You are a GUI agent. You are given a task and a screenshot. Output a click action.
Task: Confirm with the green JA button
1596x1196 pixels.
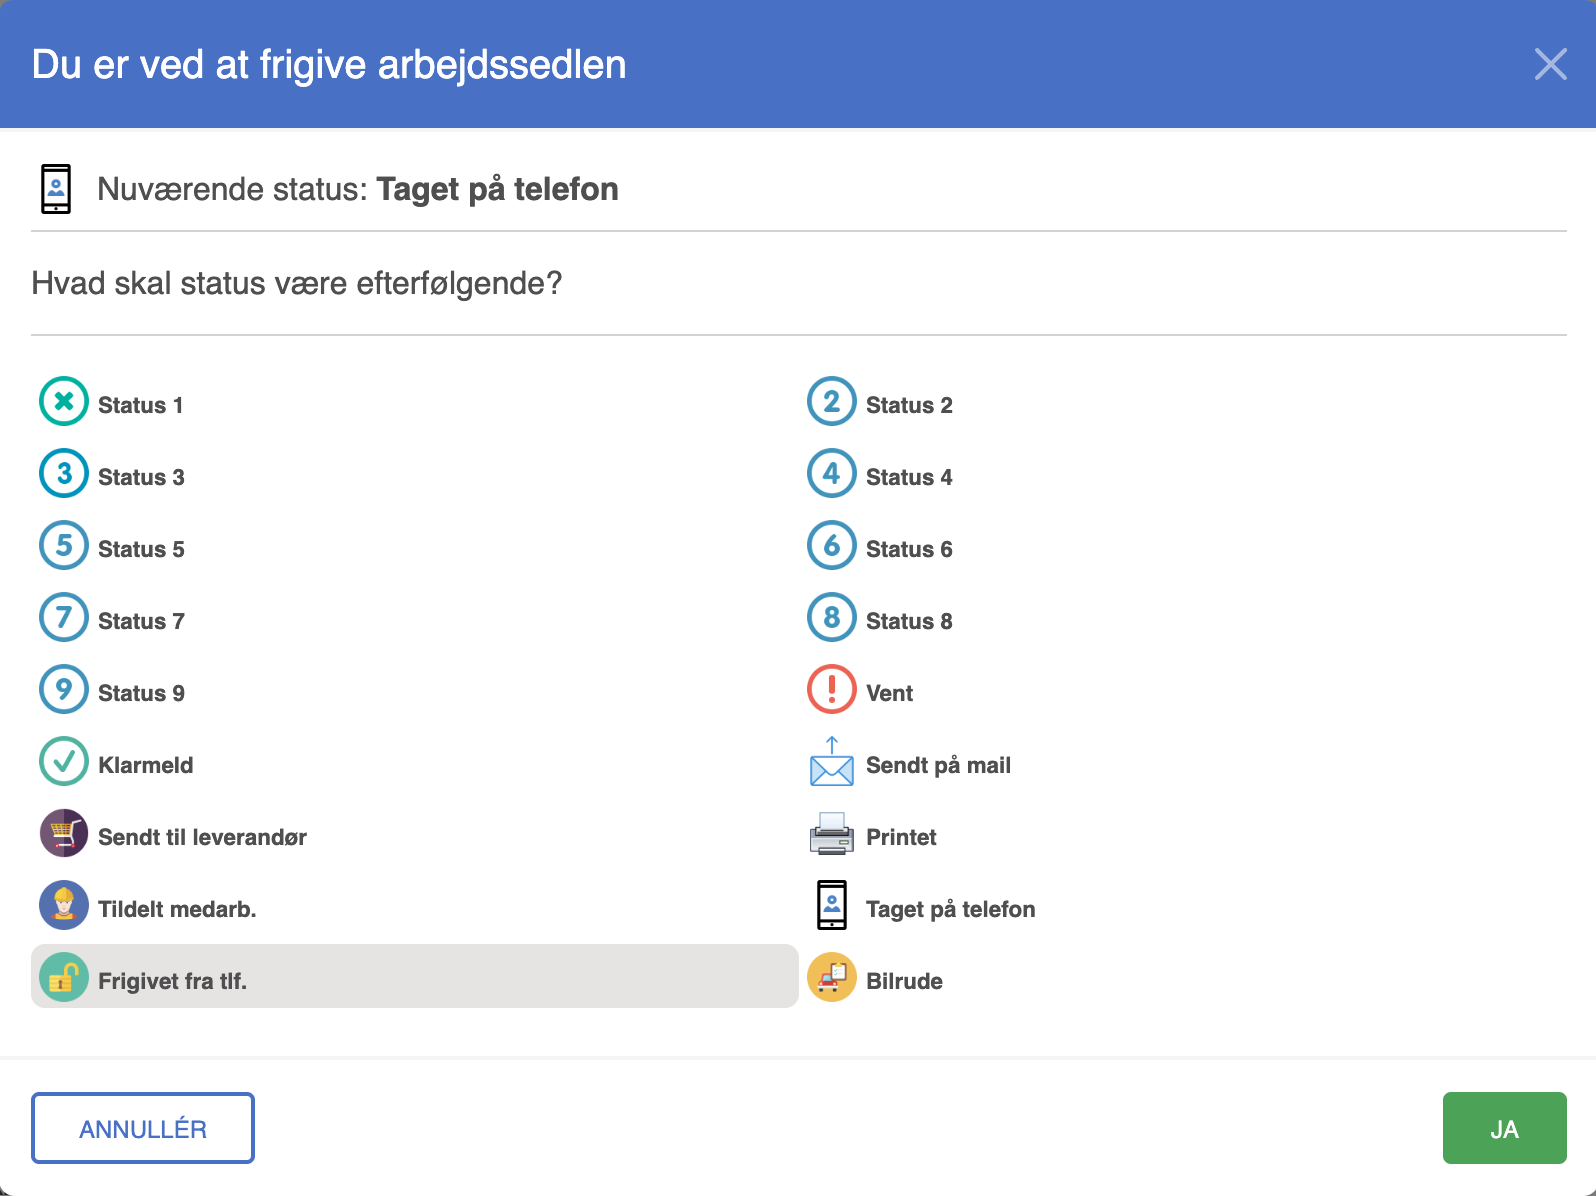[x=1505, y=1128]
